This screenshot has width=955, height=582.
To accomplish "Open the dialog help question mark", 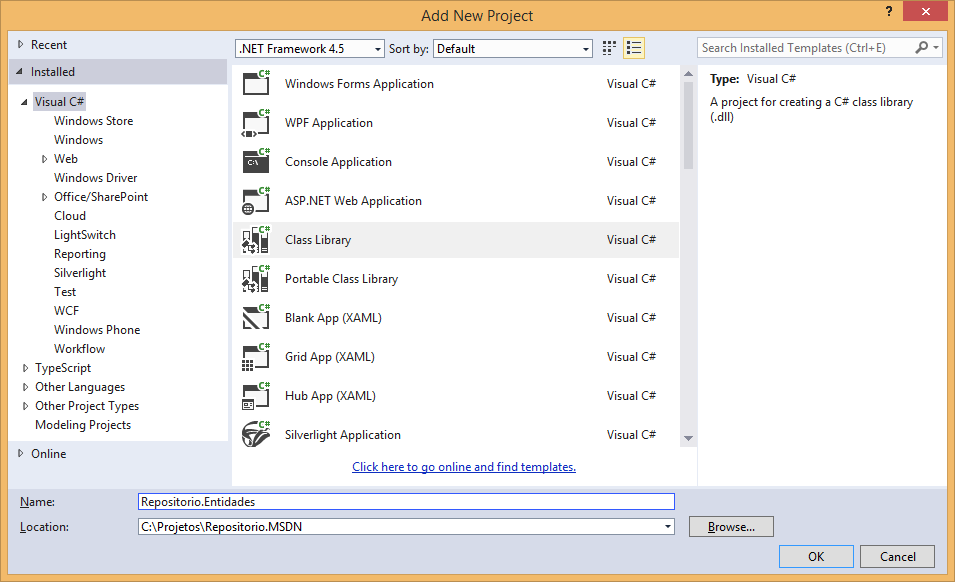I will [889, 11].
